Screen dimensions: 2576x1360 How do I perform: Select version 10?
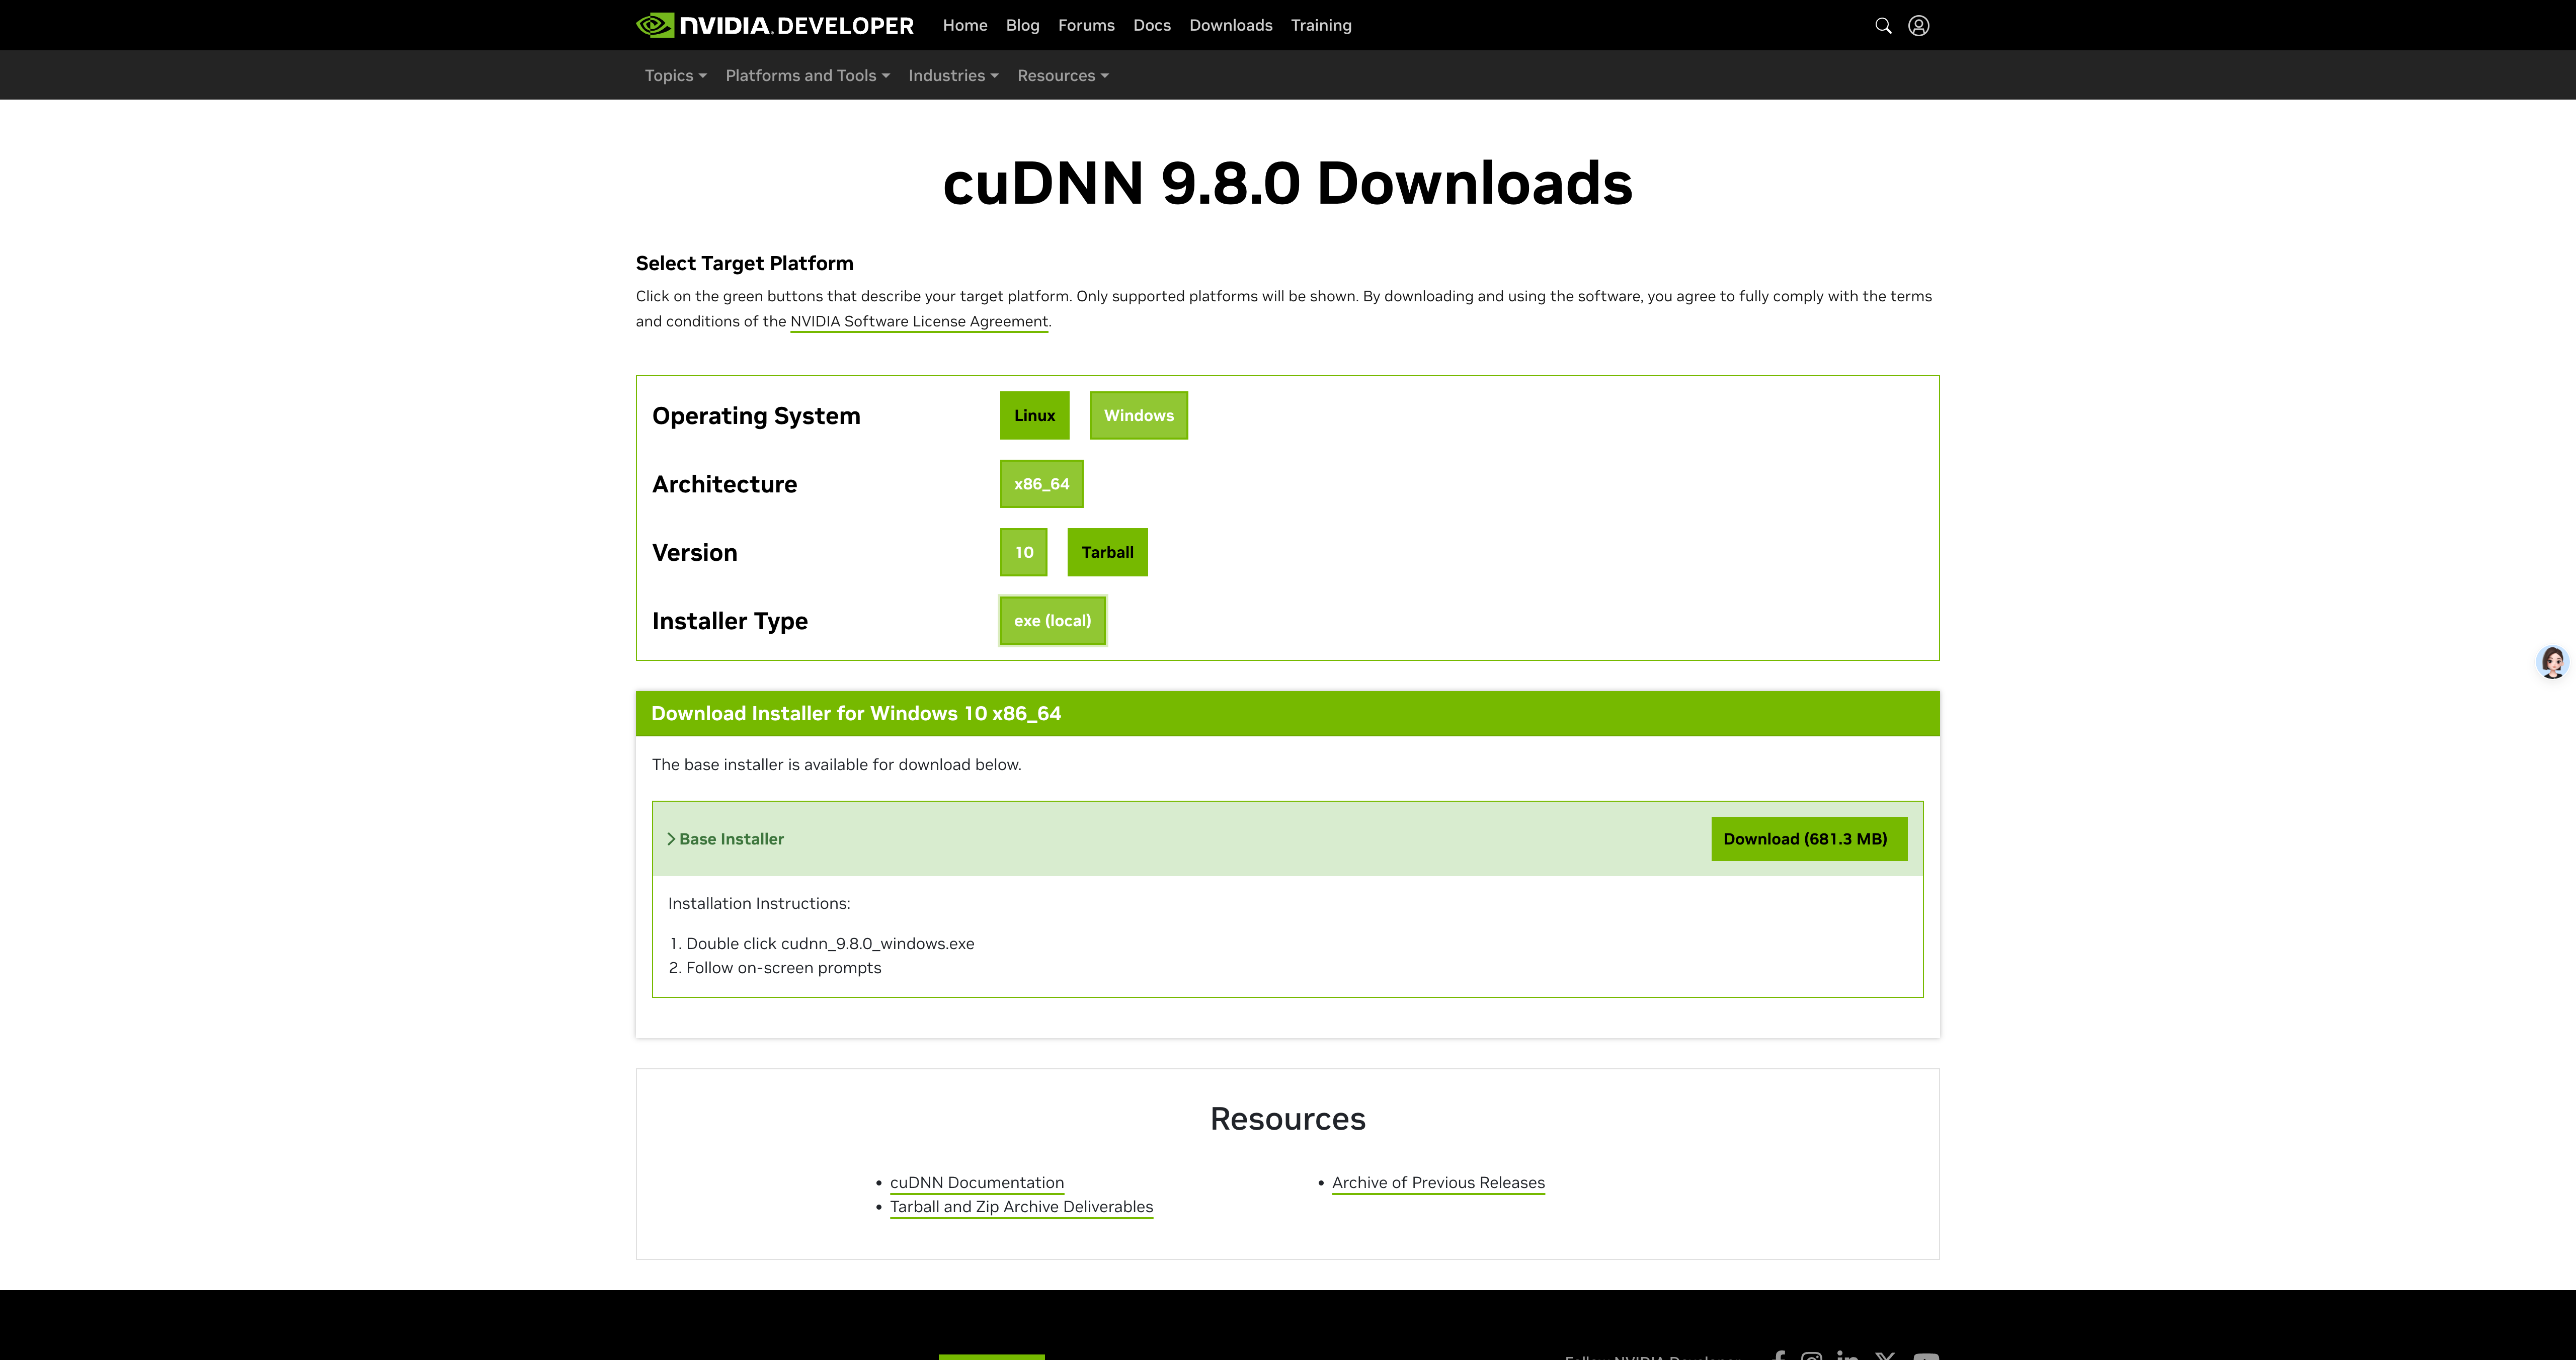[1024, 552]
